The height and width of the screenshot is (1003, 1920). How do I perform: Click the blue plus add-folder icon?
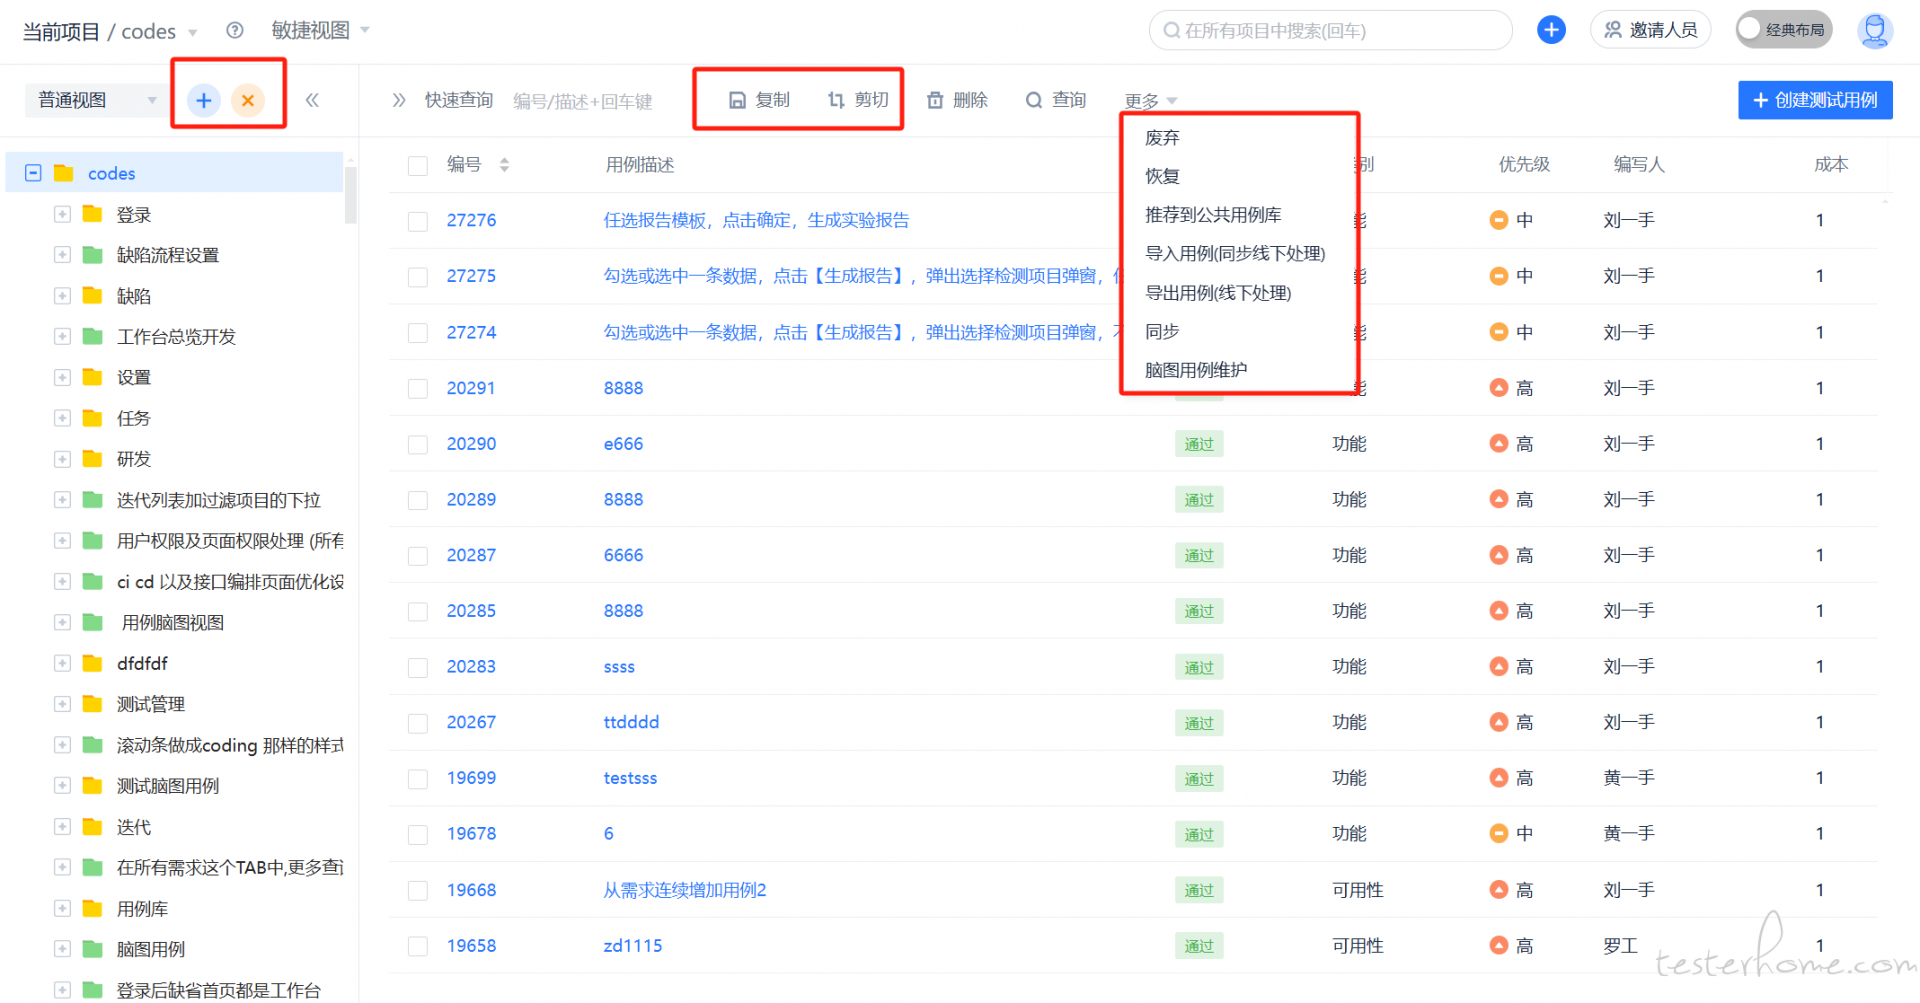coord(204,100)
